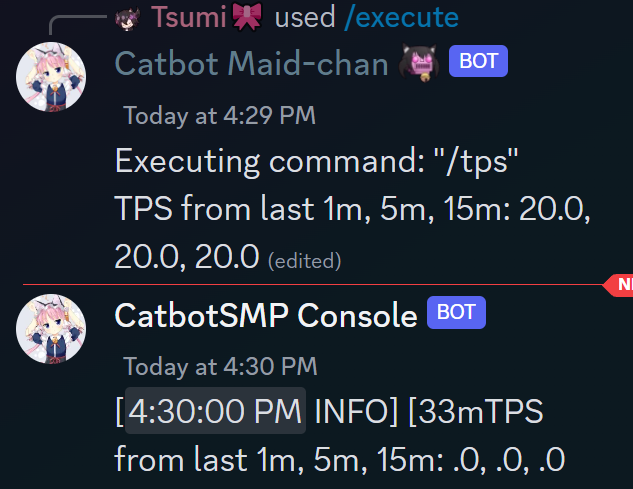Click the "Today at 4:30 PM" timestamp
Screen dimensions: 633x489
[219, 367]
